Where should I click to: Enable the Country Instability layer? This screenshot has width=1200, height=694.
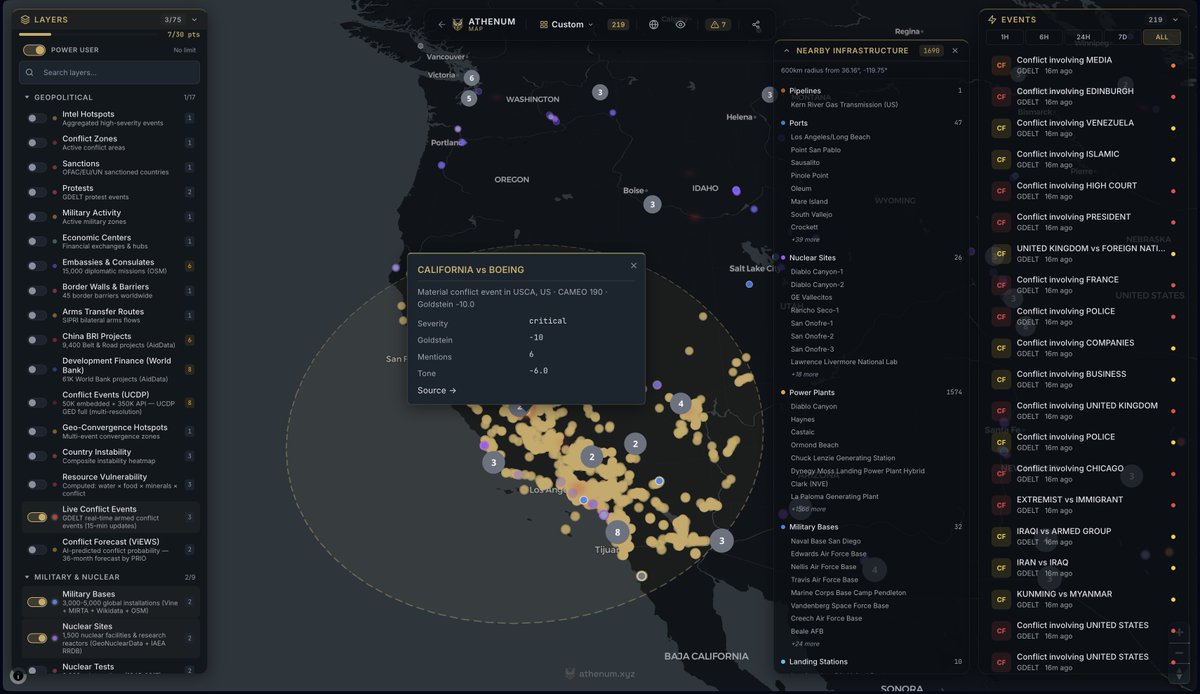37,456
